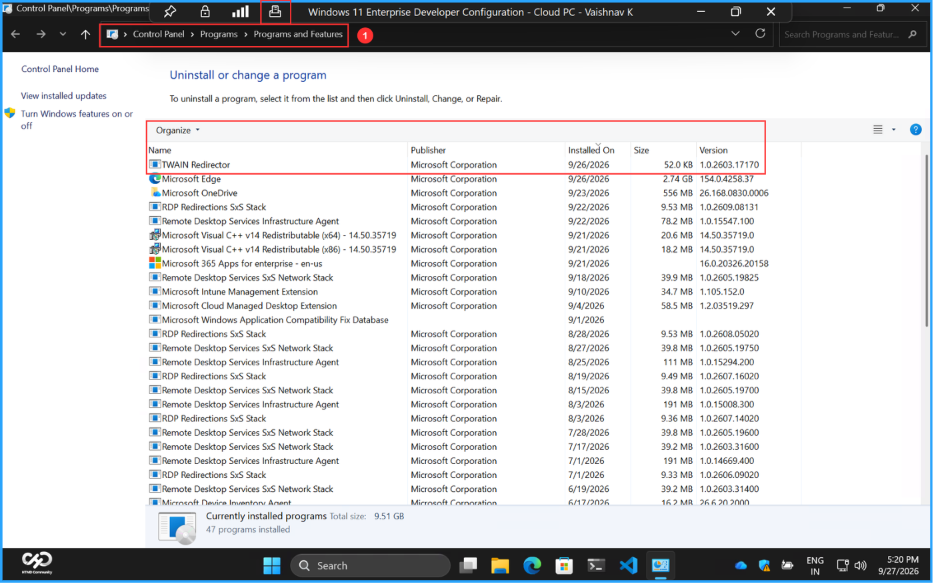Expand the address bar history dropdown
The height and width of the screenshot is (583, 933).
click(735, 34)
